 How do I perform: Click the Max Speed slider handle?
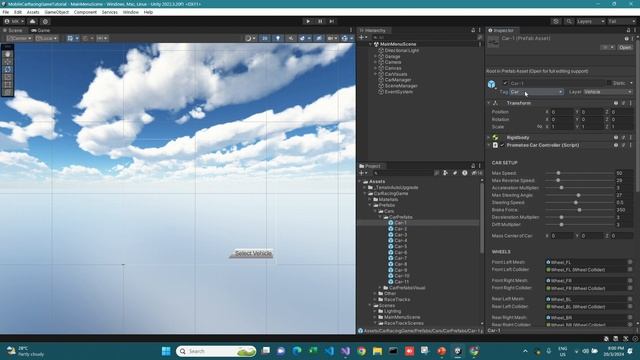click(x=558, y=173)
